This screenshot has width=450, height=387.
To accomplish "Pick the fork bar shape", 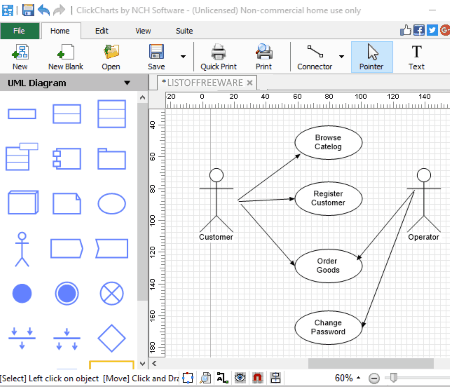I will click(67, 338).
